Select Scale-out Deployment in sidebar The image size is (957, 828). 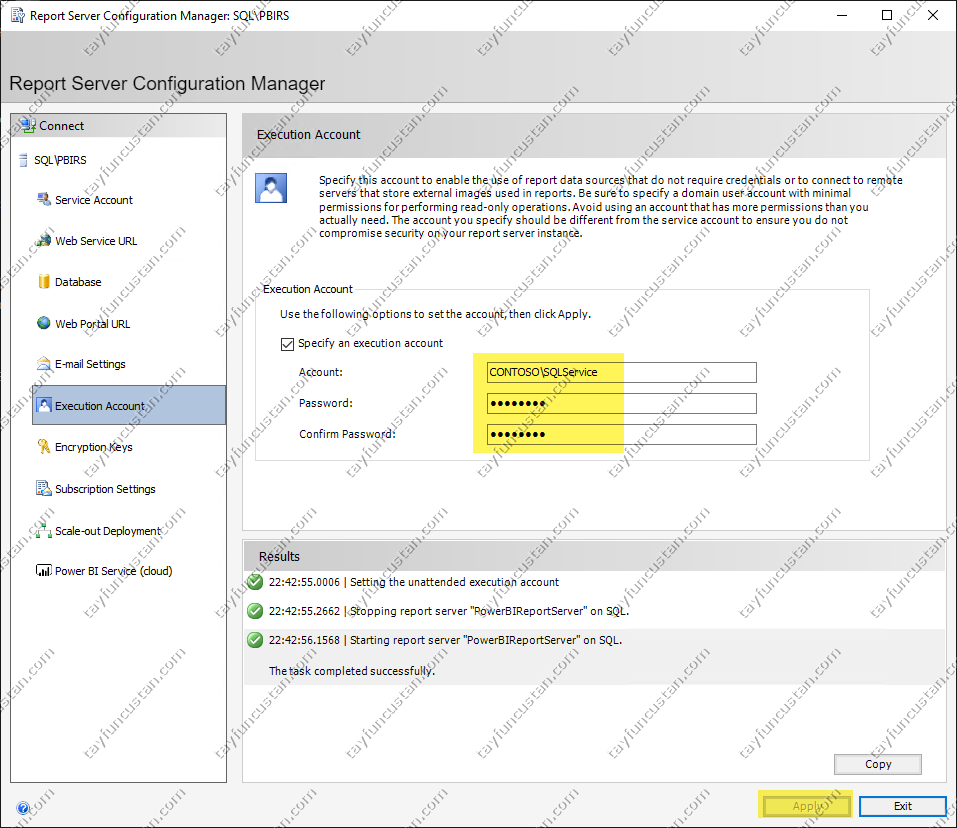[107, 531]
